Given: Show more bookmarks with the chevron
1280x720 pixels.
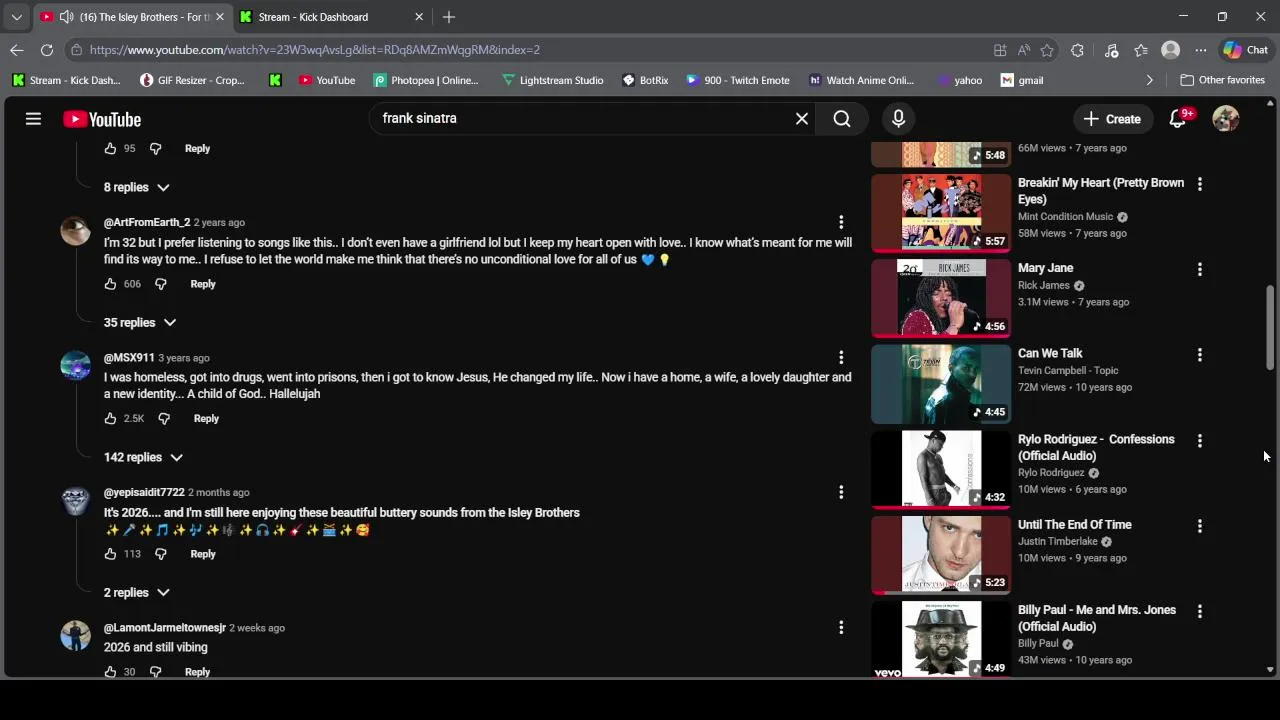Looking at the screenshot, I should pyautogui.click(x=1149, y=80).
